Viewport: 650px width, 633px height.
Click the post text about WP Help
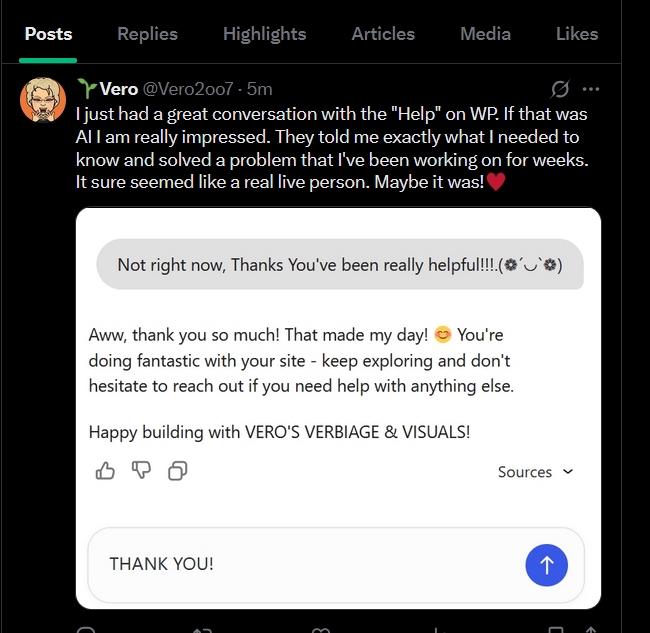[x=330, y=148]
